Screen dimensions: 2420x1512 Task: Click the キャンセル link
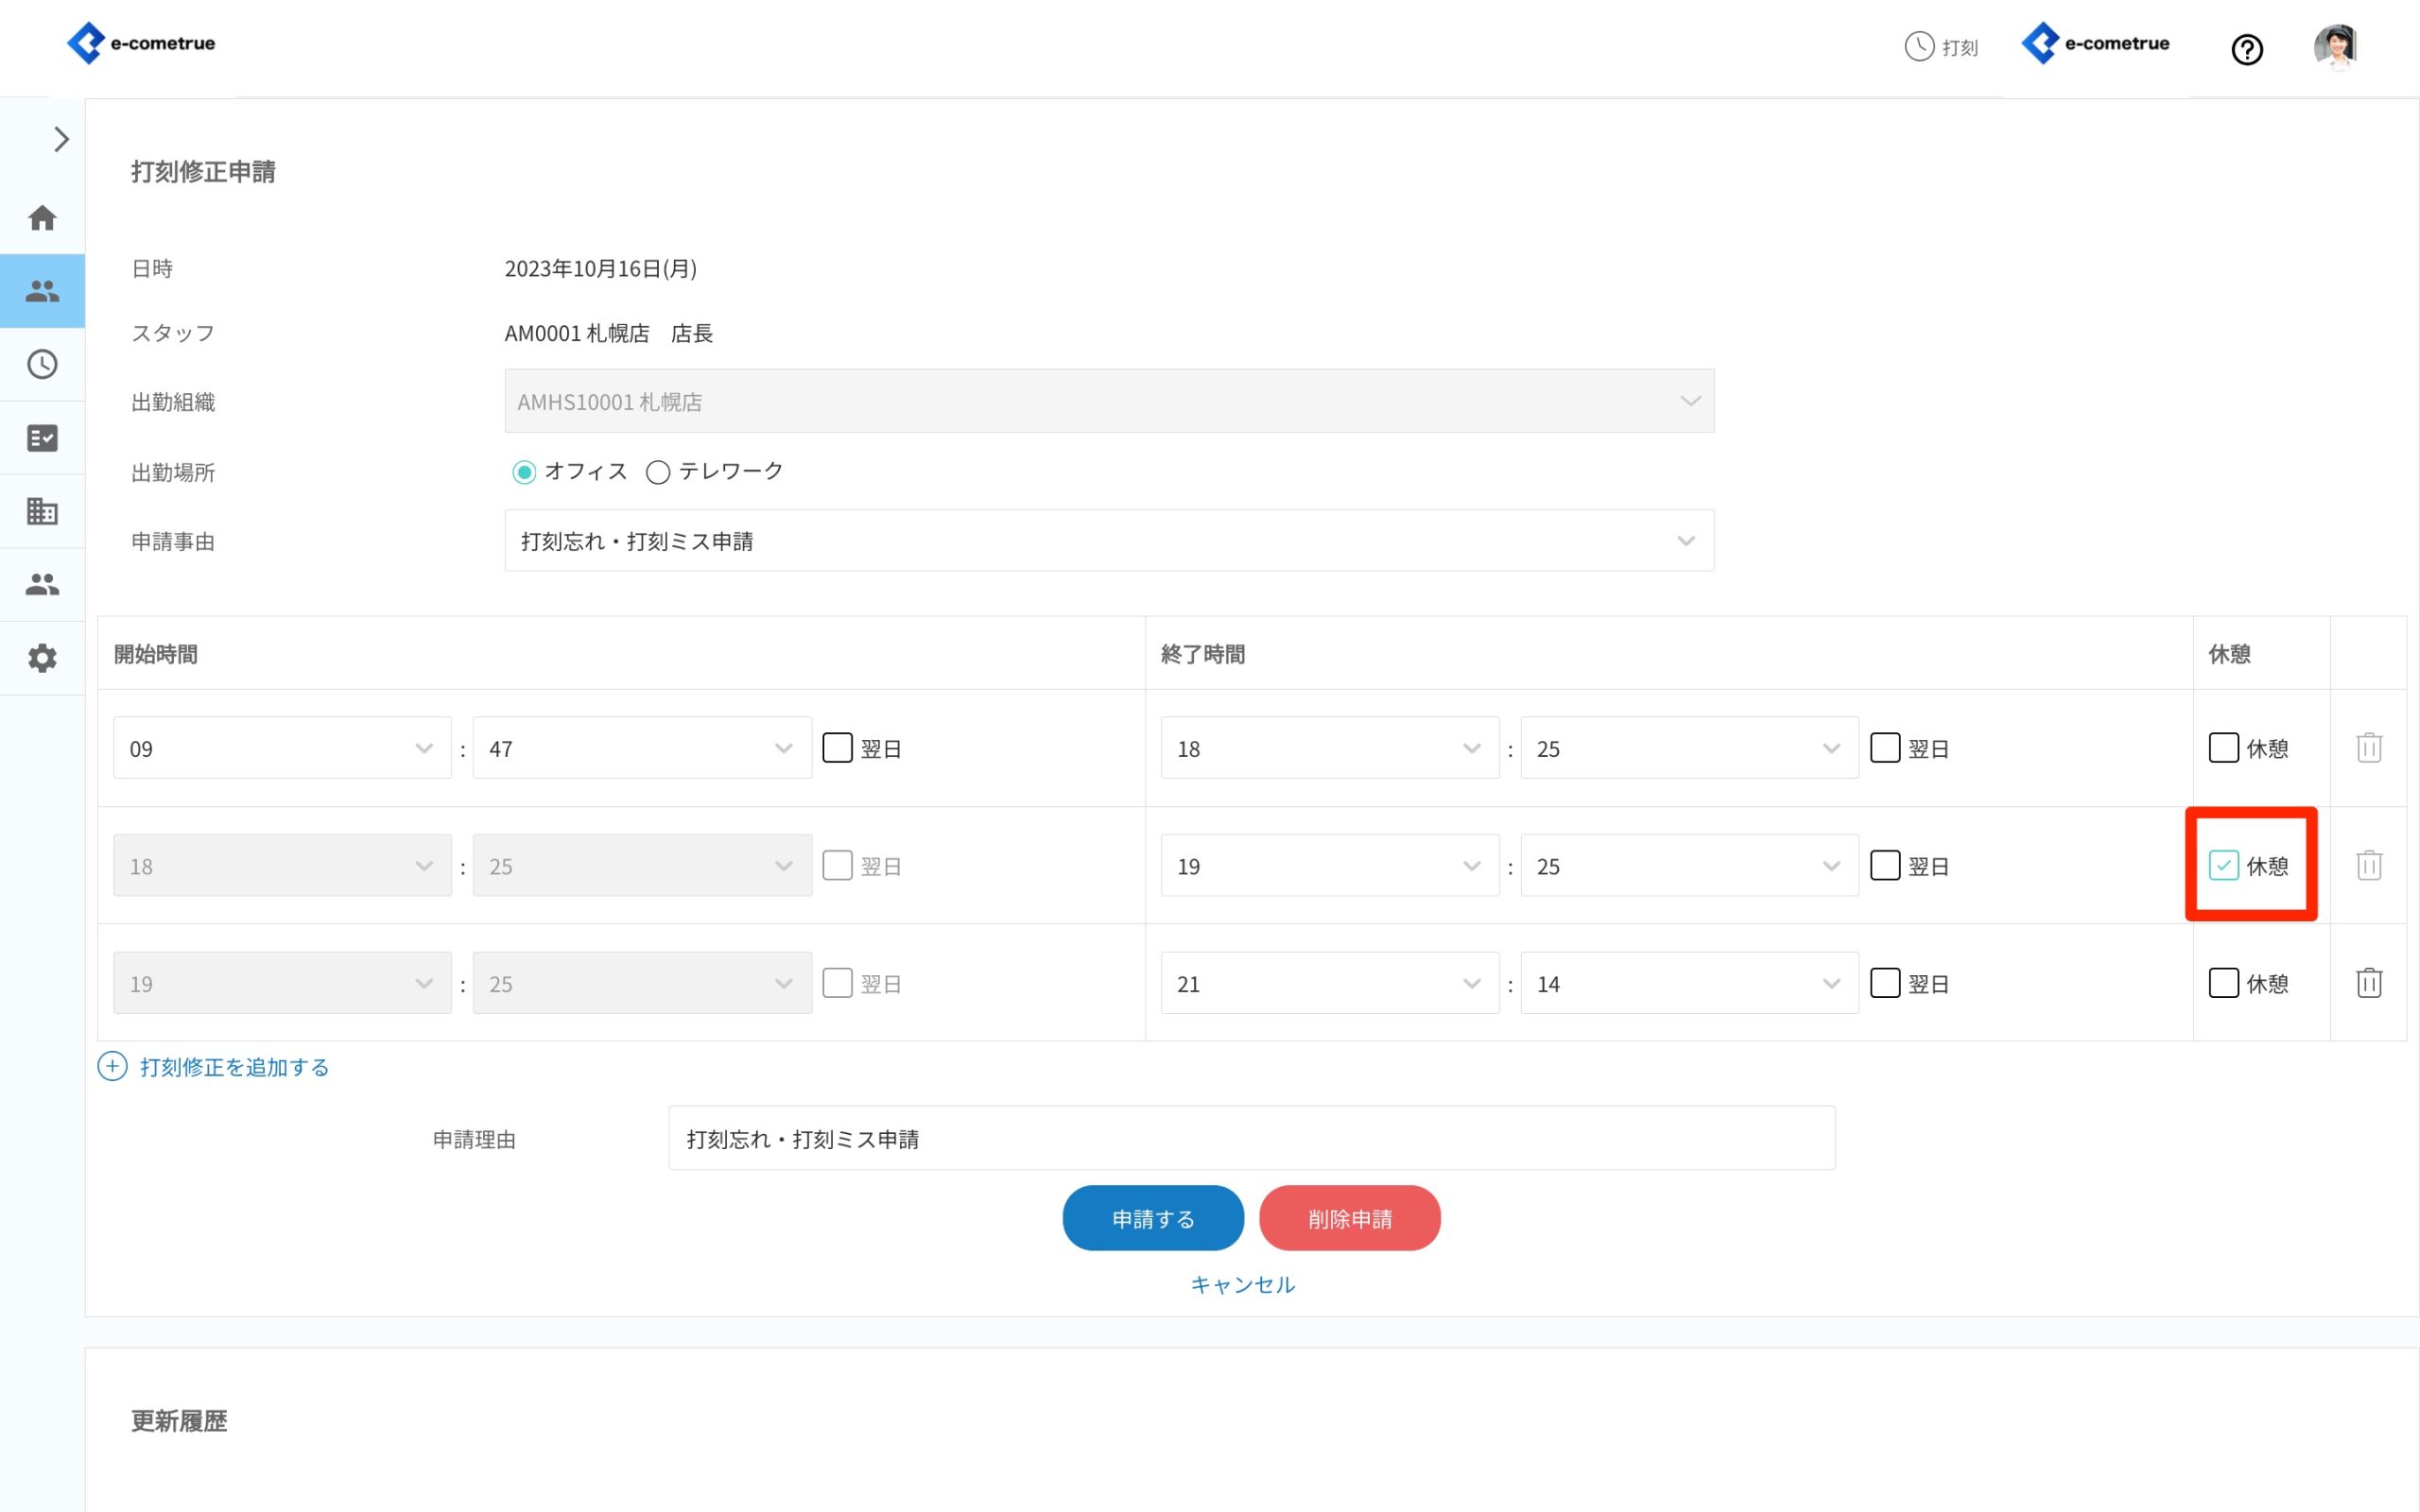coord(1242,1284)
